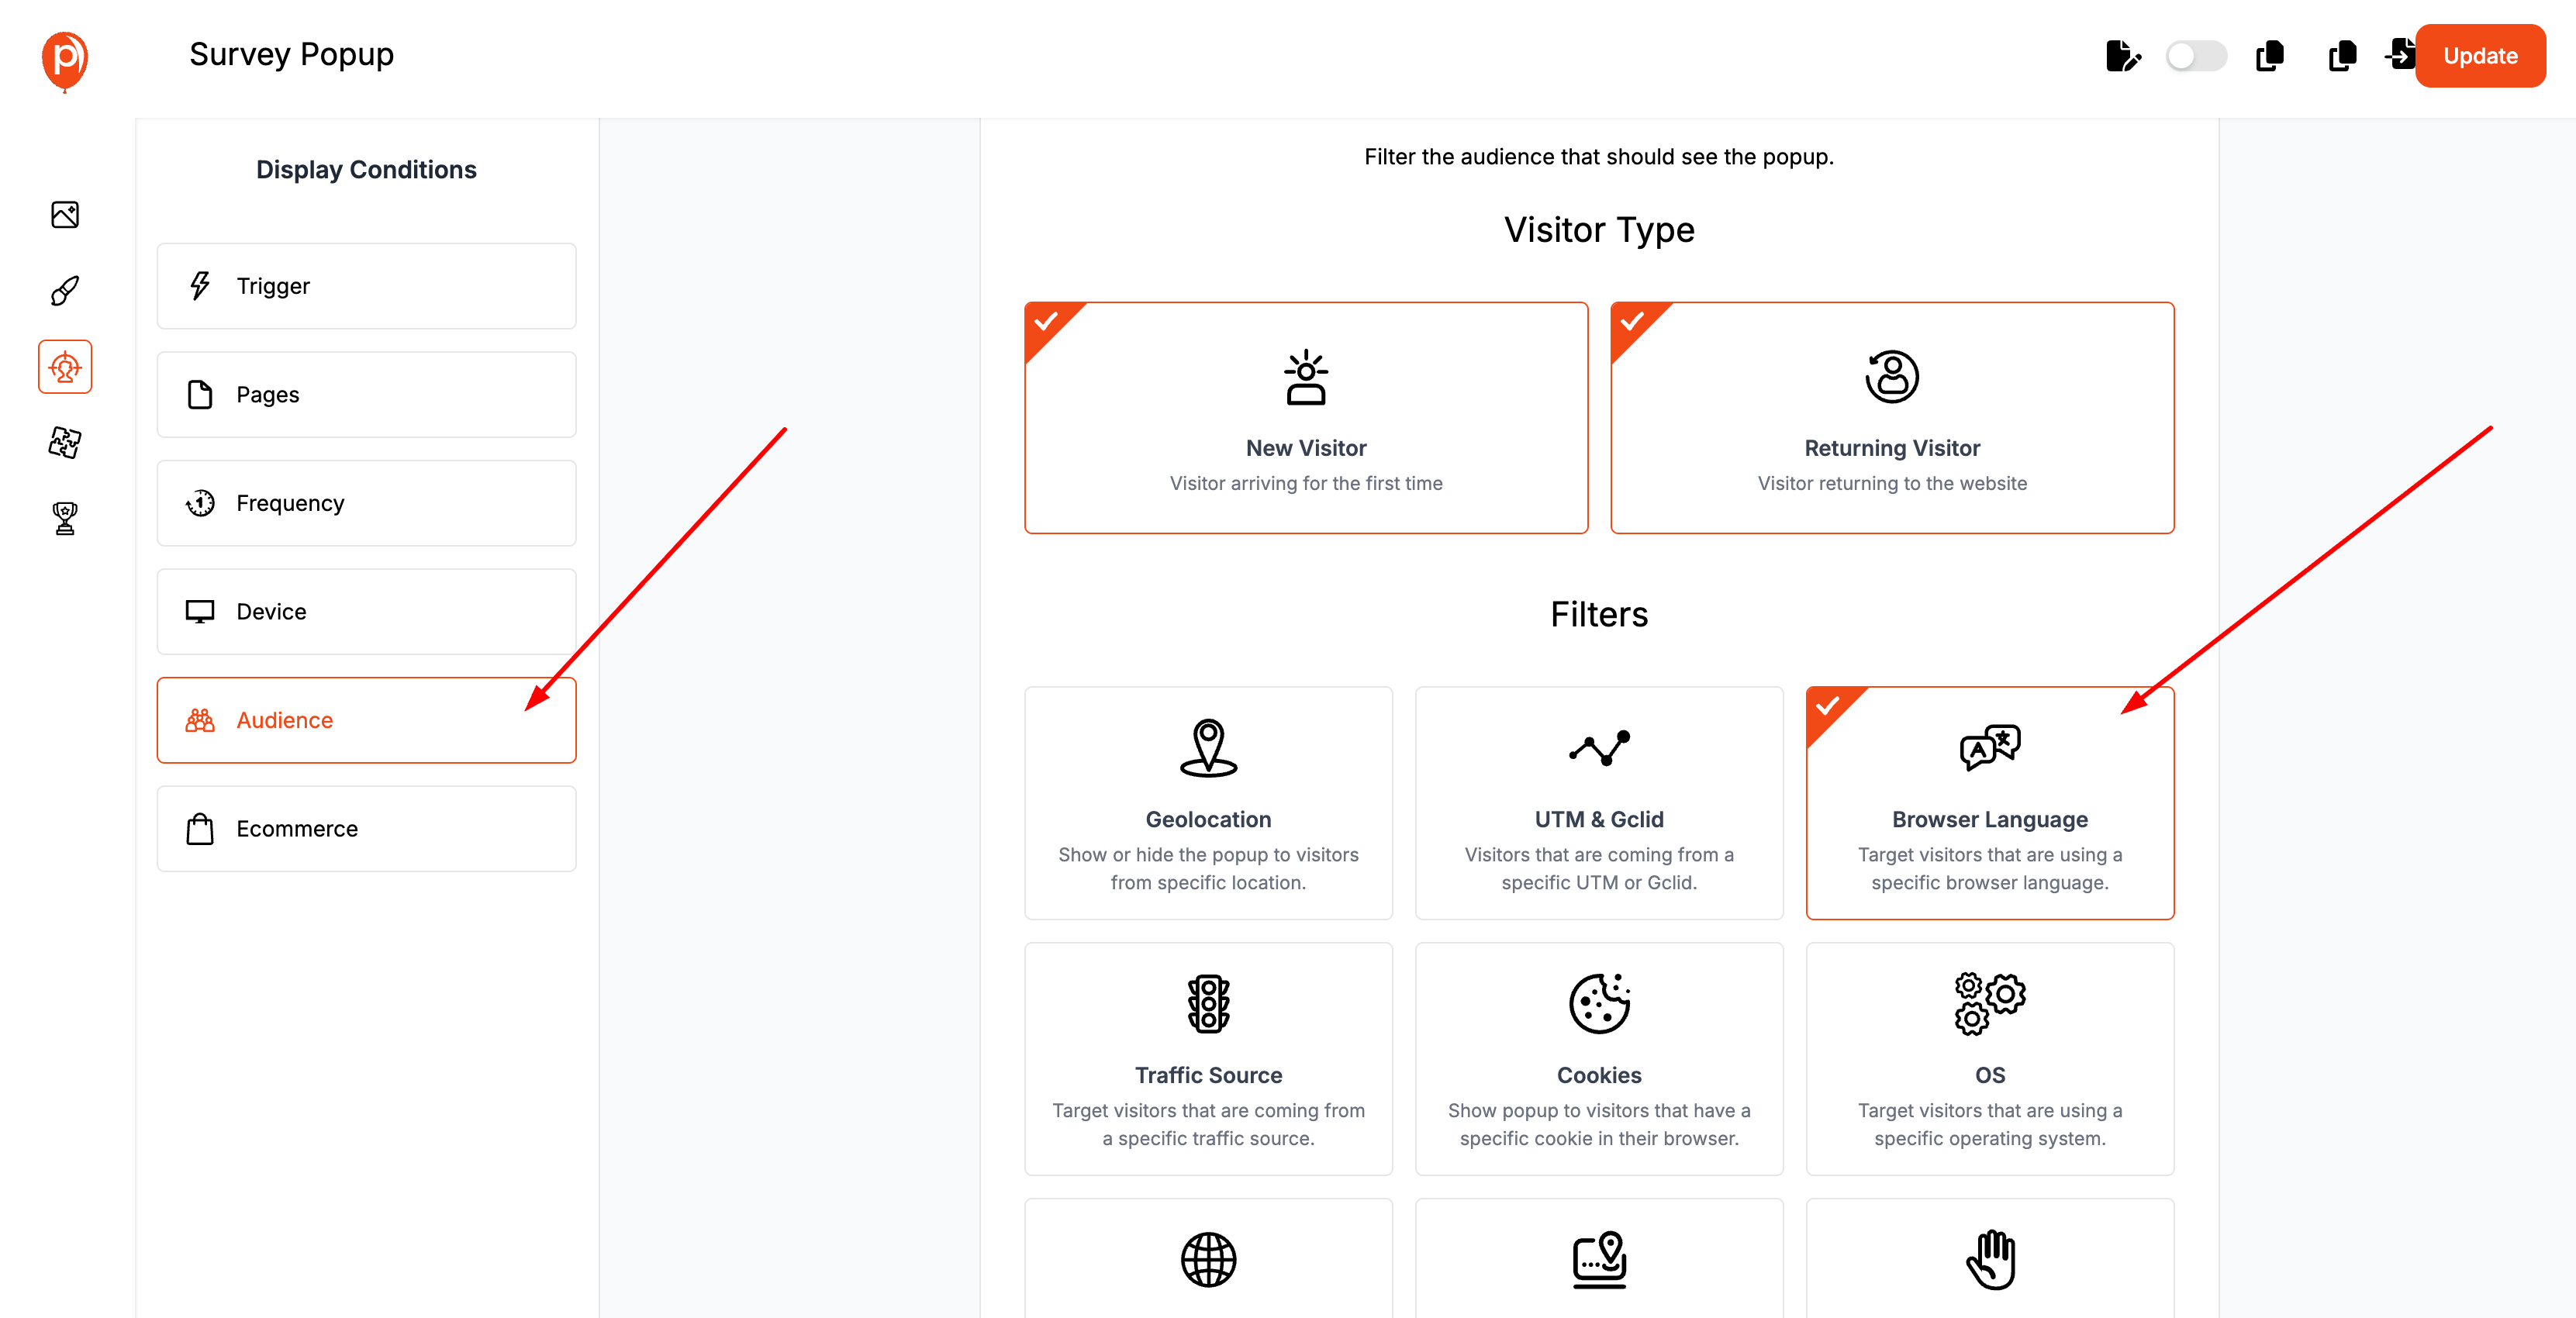Deselect the Returning Visitor card
Viewport: 2576px width, 1318px height.
coord(1891,418)
